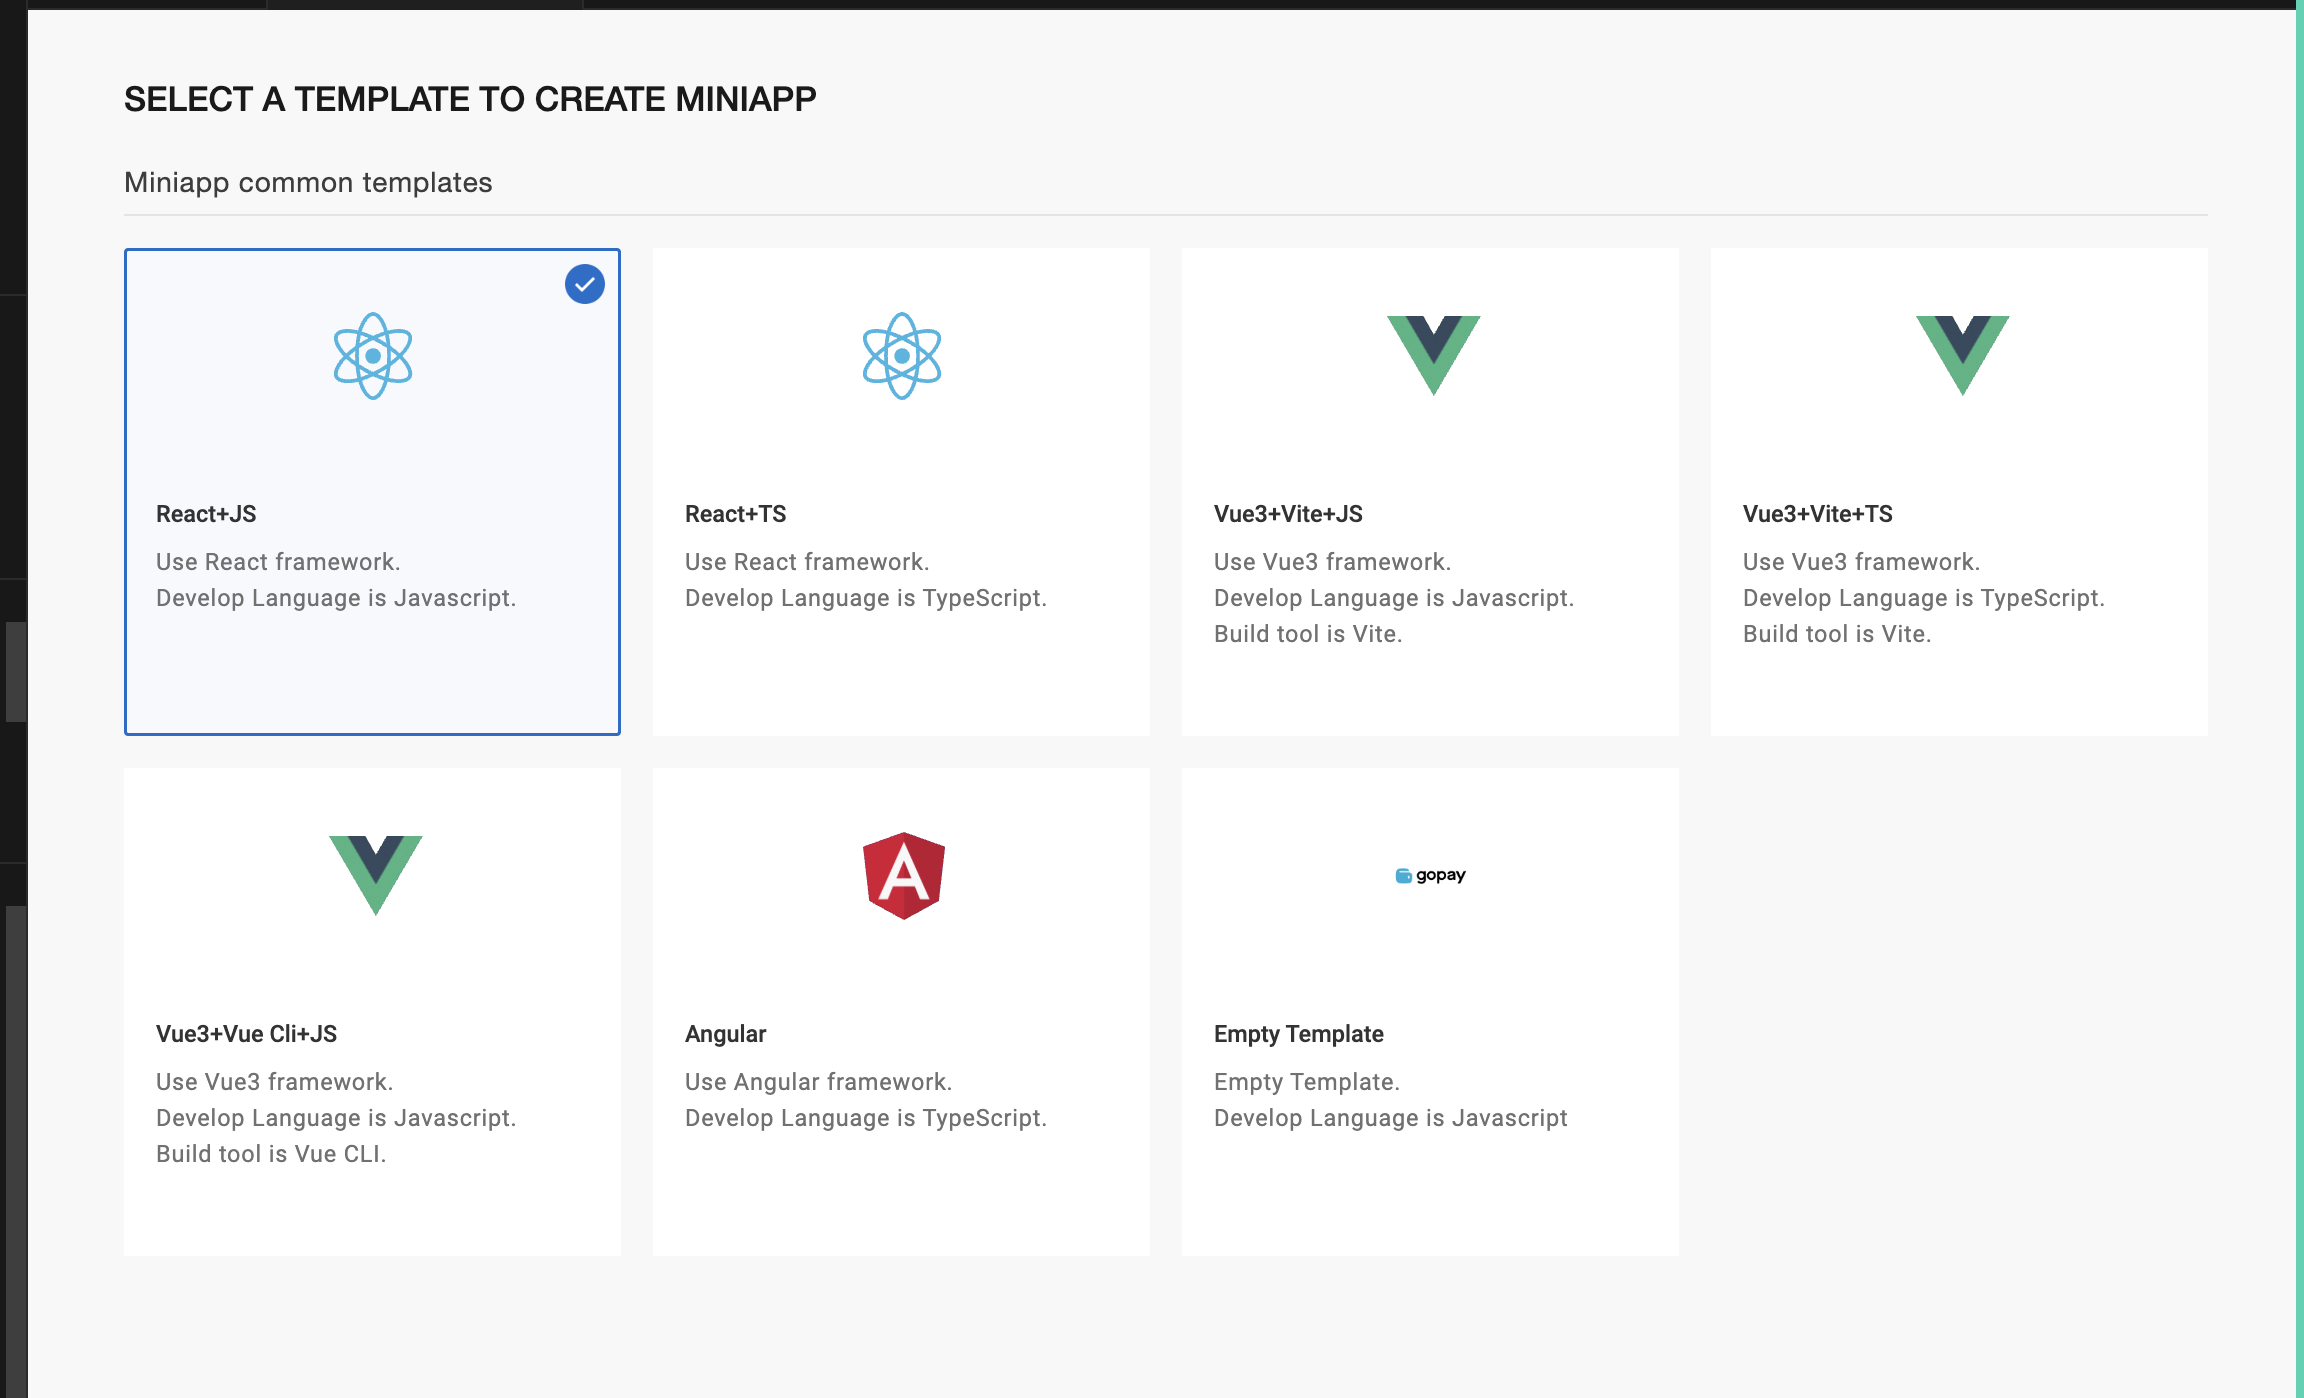This screenshot has width=2304, height=1398.
Task: Click the React logo on the React+JS card
Action: click(x=373, y=356)
